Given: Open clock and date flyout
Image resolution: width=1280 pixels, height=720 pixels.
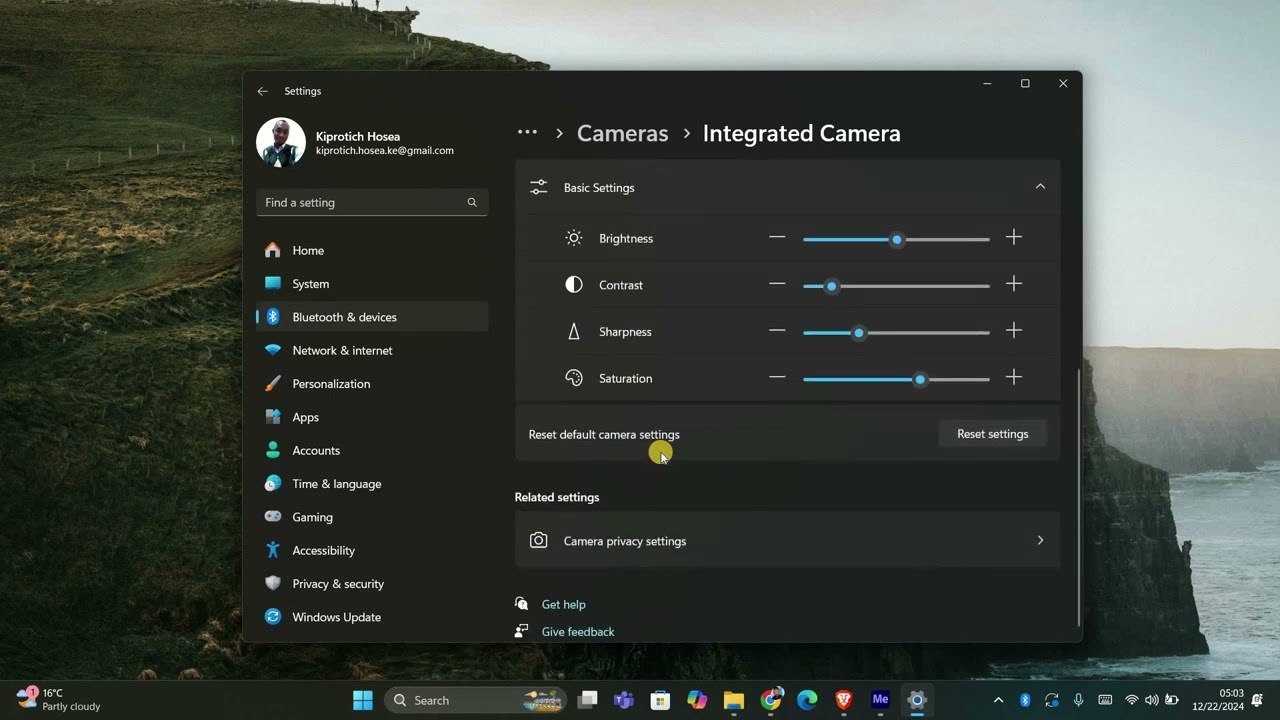Looking at the screenshot, I should 1217,700.
